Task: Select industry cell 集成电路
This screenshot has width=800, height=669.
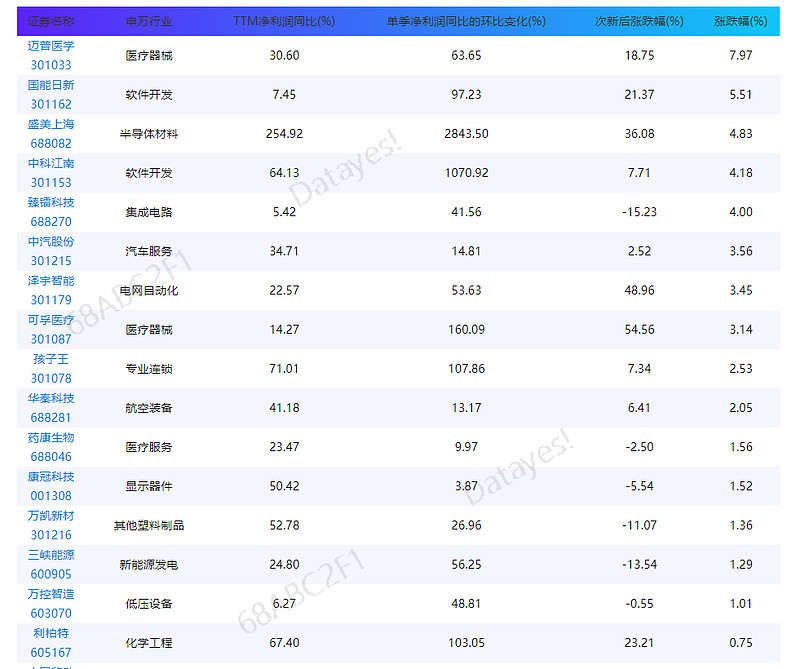Action: [148, 212]
